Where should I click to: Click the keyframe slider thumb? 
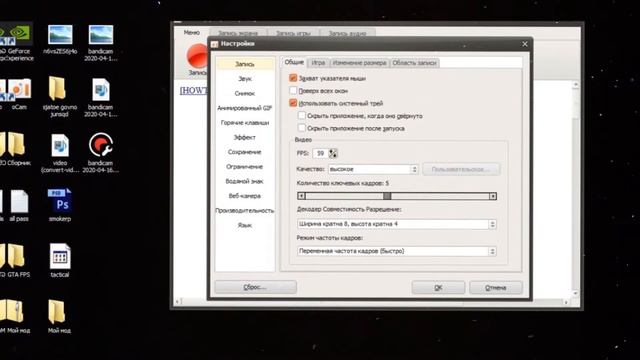coord(387,196)
